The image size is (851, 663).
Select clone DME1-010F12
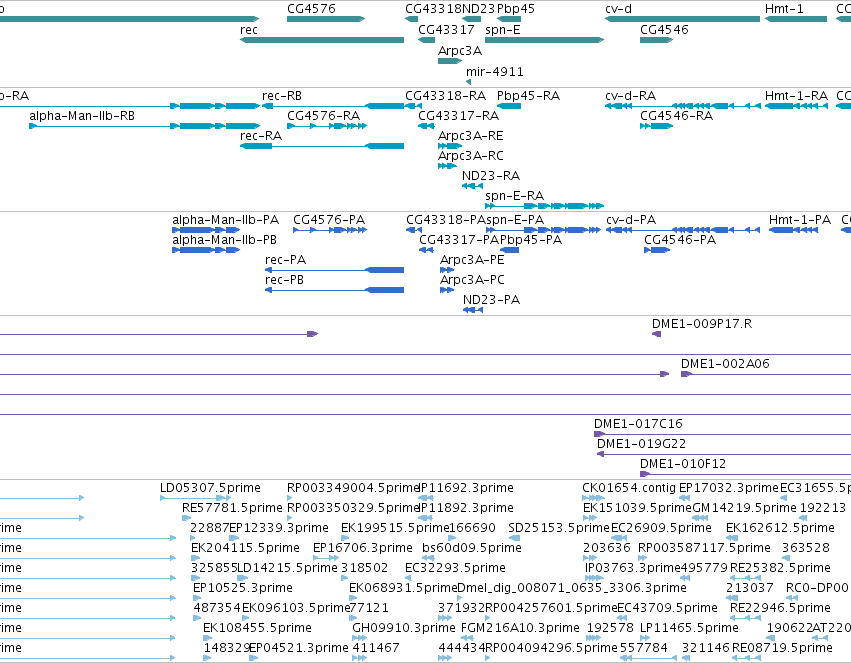[745, 474]
